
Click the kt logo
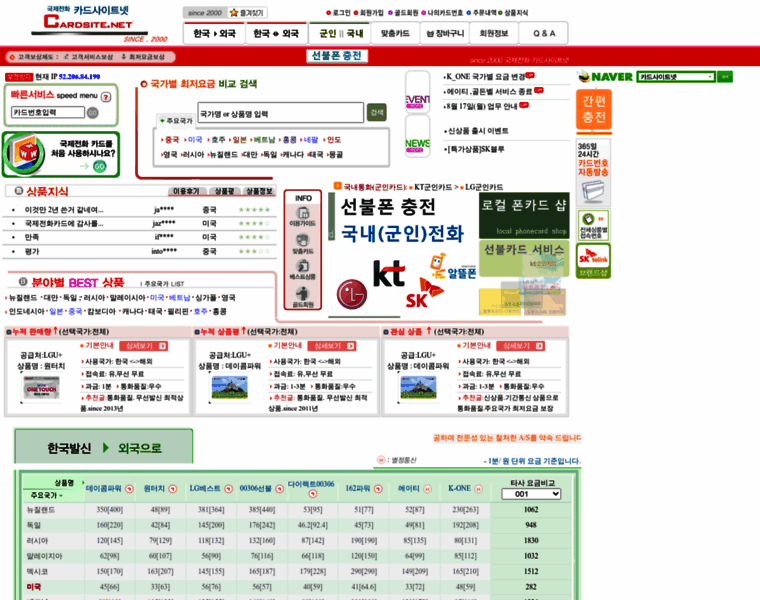pyautogui.click(x=389, y=273)
